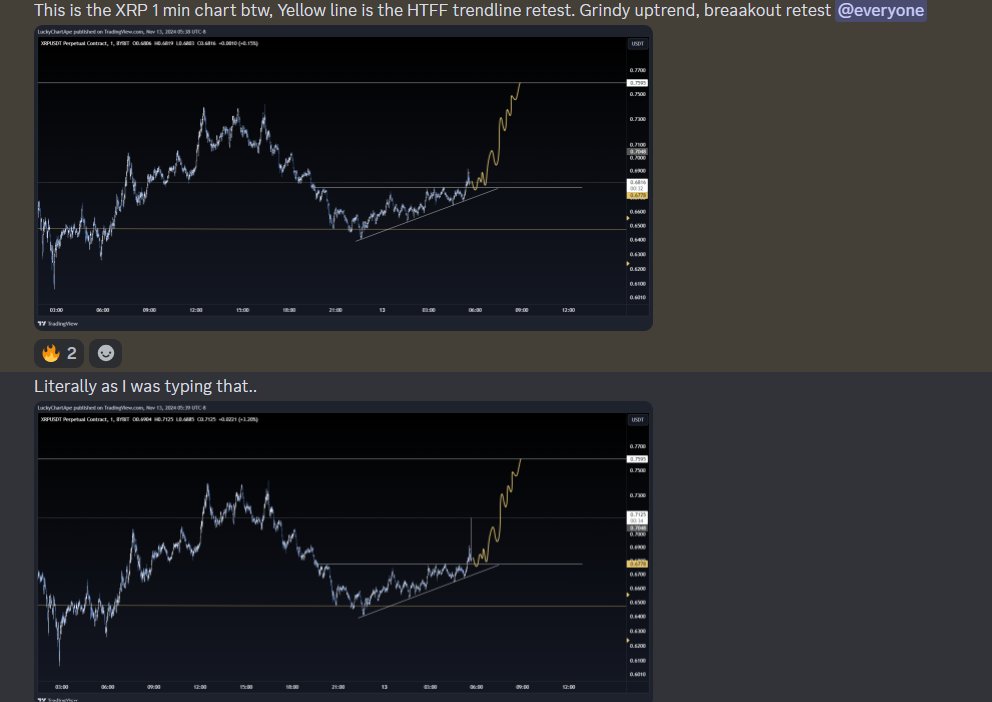Select the message 'Literally as I was typing that..'
This screenshot has height=702, width=992.
click(146, 386)
